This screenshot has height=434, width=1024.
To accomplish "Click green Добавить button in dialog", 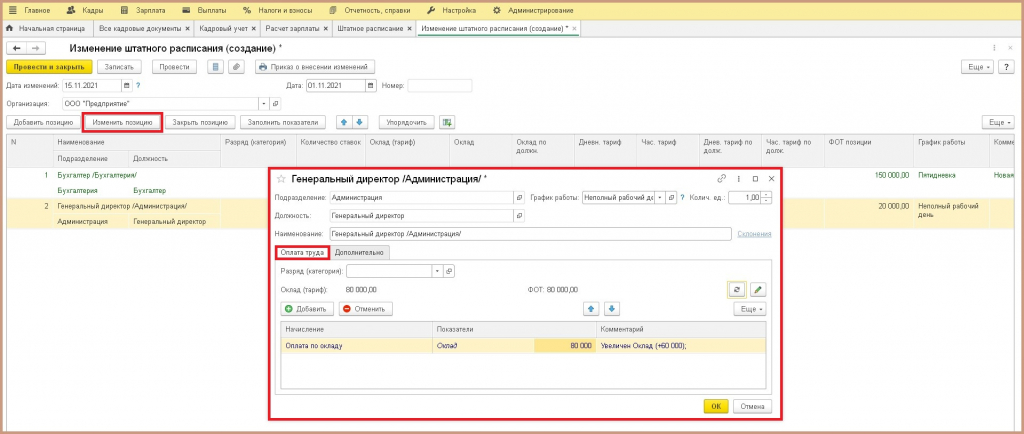I will tap(308, 309).
